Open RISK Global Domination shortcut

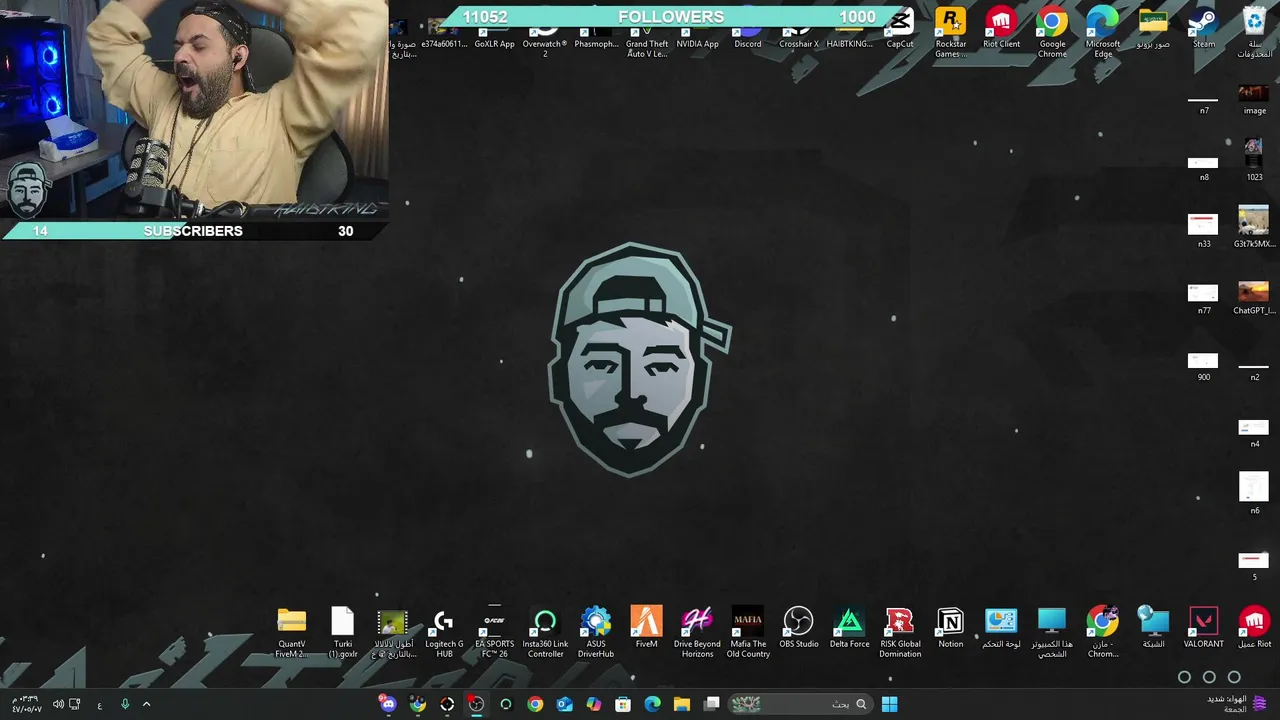coord(900,632)
